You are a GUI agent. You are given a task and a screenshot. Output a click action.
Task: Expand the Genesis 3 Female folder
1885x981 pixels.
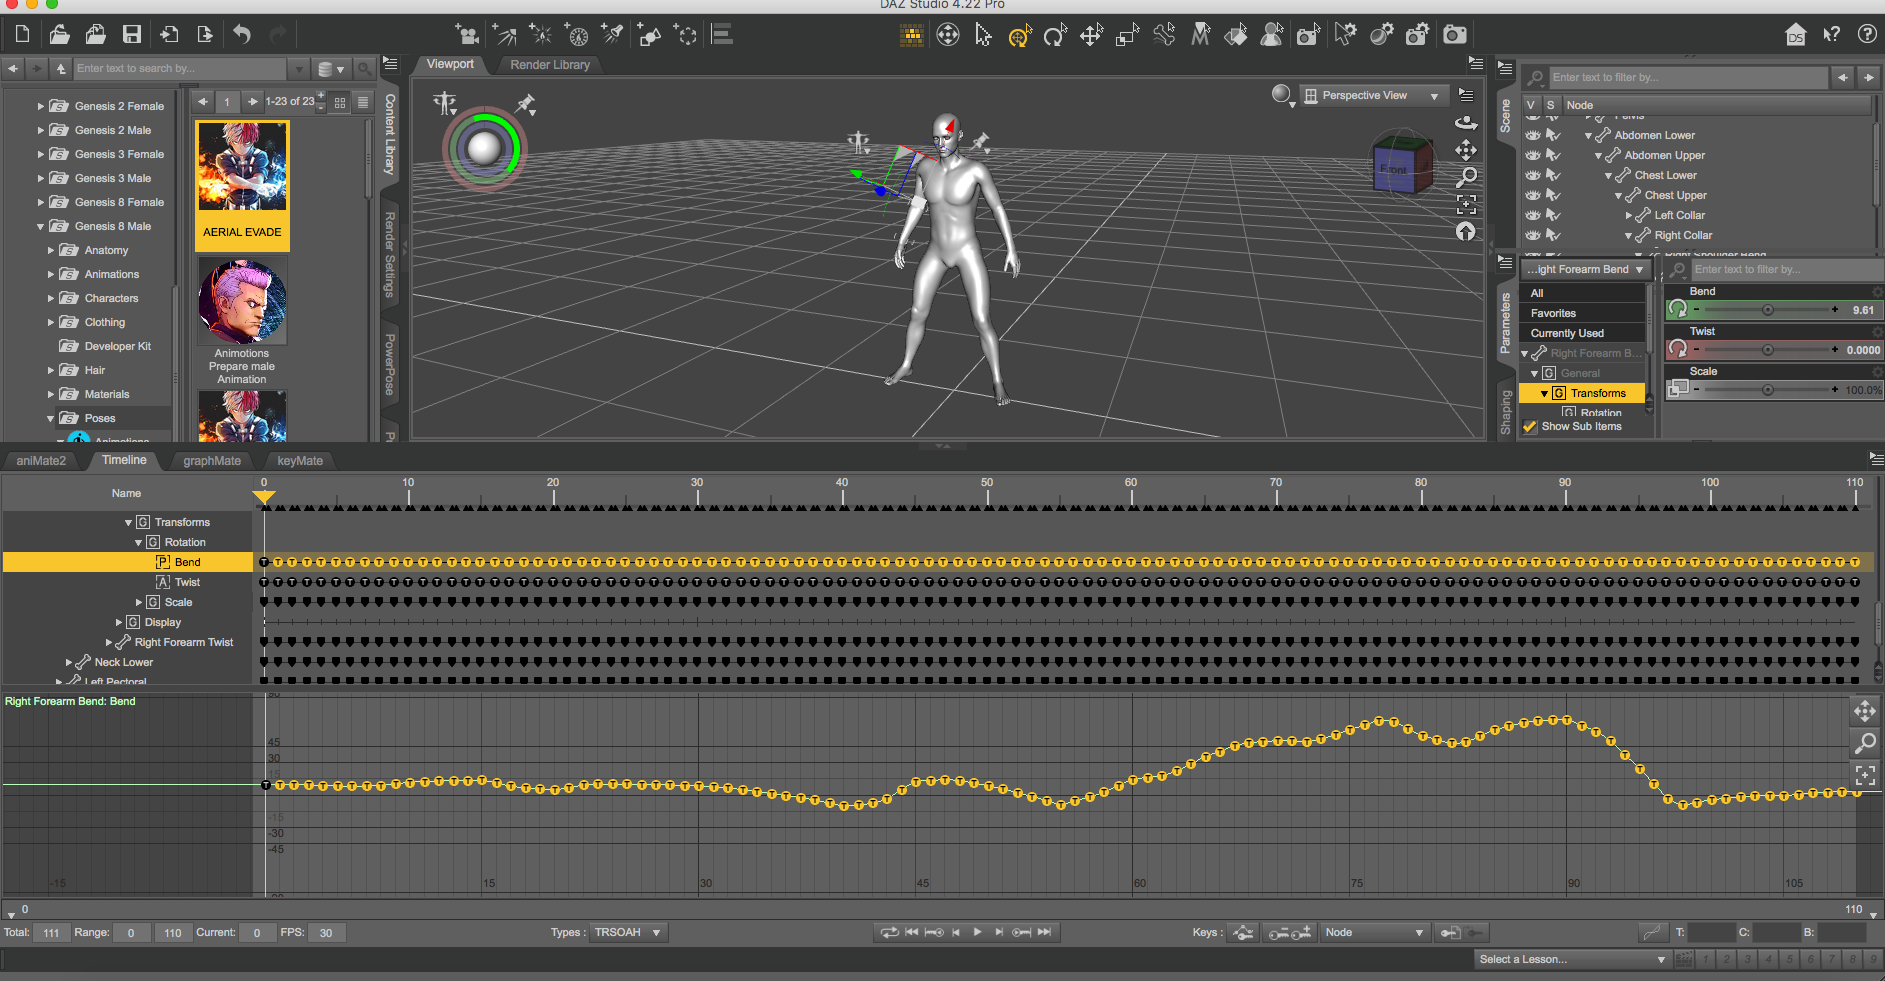tap(41, 154)
